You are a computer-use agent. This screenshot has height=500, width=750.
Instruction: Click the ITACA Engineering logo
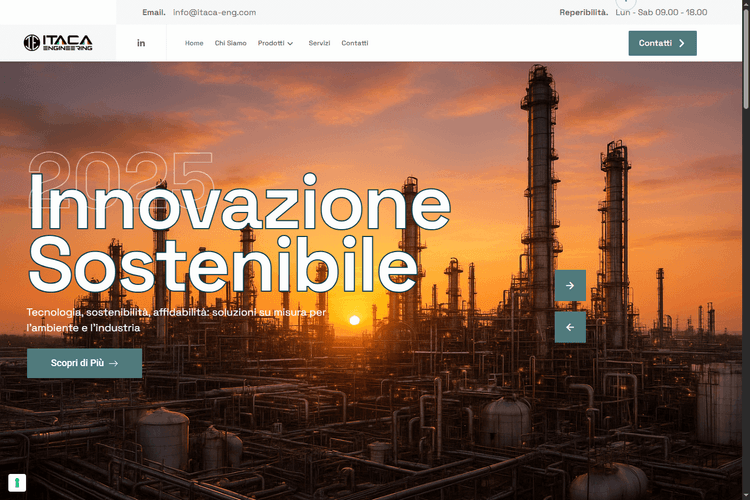tap(58, 43)
